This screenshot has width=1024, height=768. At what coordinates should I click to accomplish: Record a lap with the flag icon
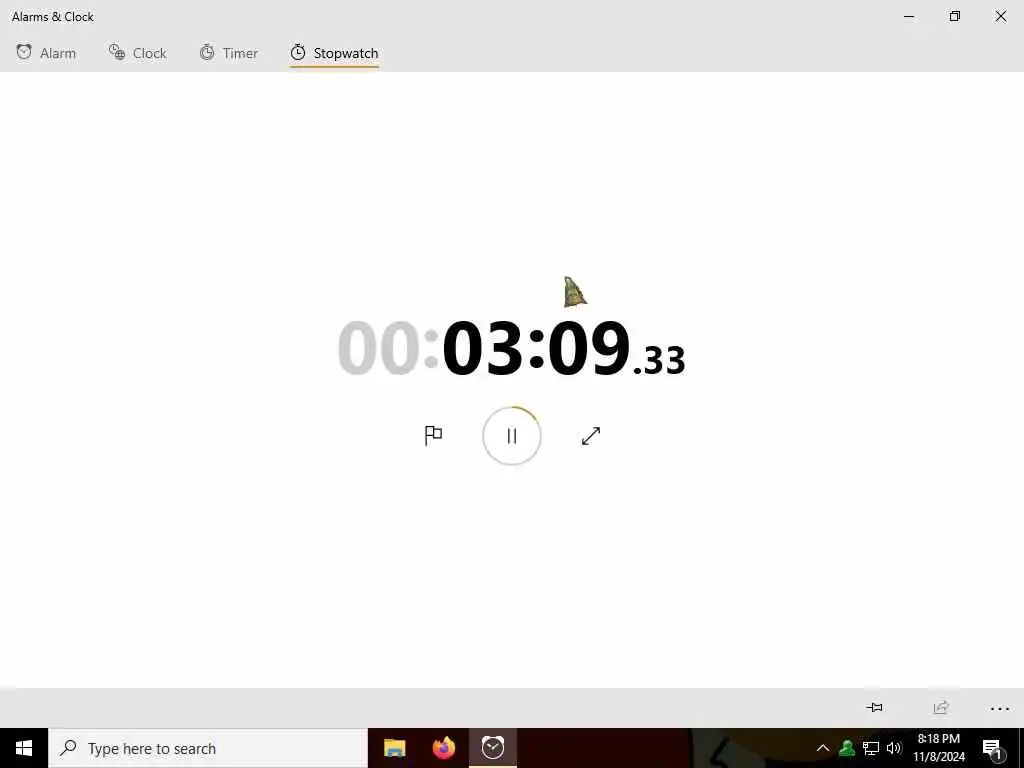(x=434, y=436)
